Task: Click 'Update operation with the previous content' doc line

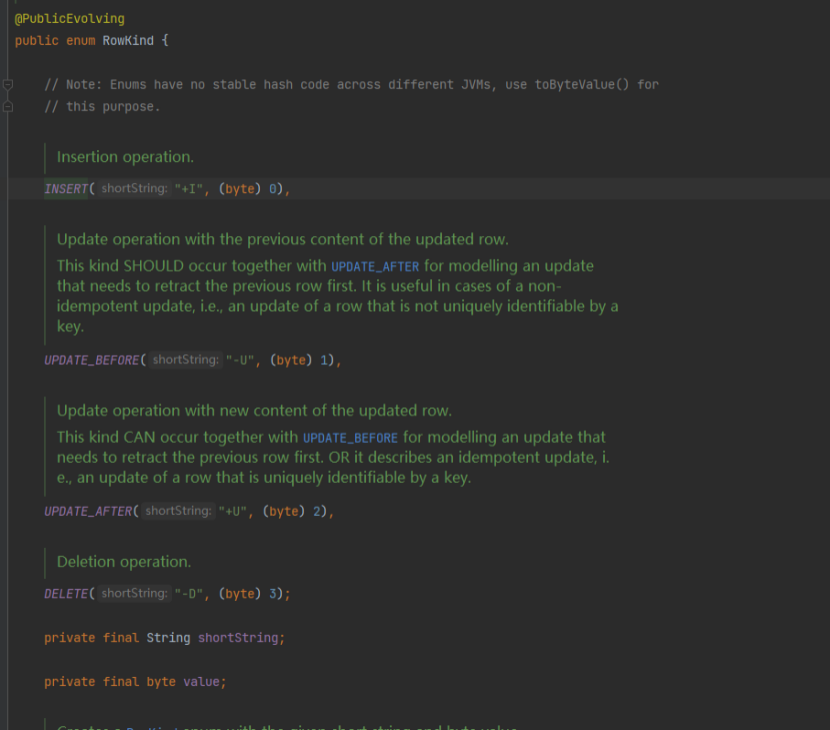Action: click(x=283, y=240)
